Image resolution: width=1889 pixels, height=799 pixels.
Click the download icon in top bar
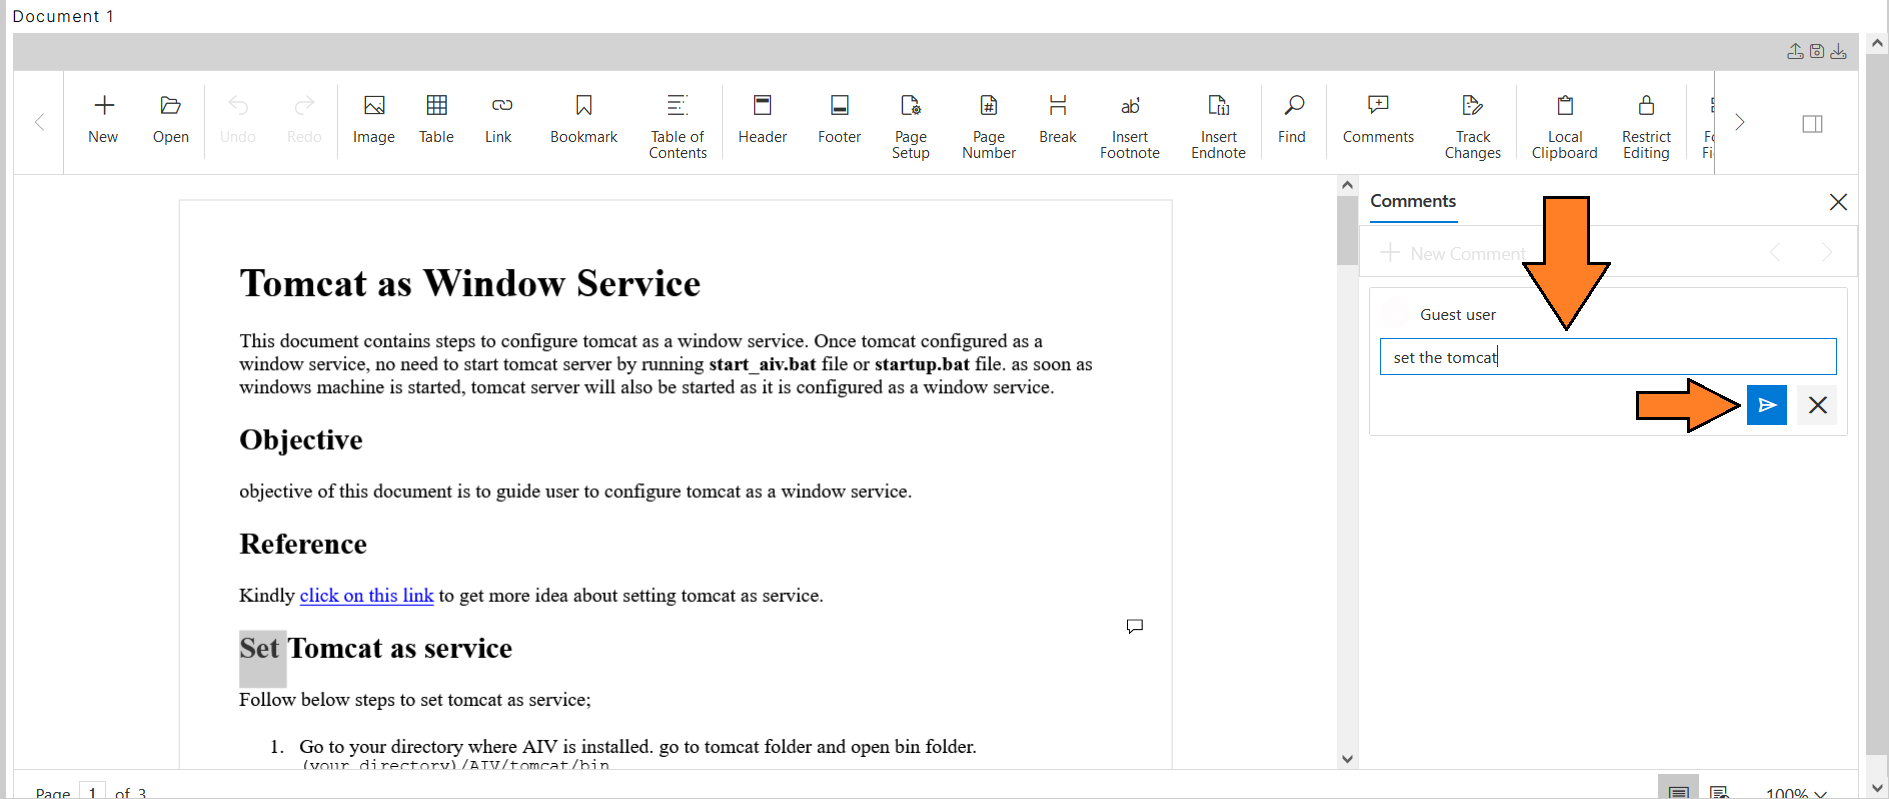[x=1839, y=51]
